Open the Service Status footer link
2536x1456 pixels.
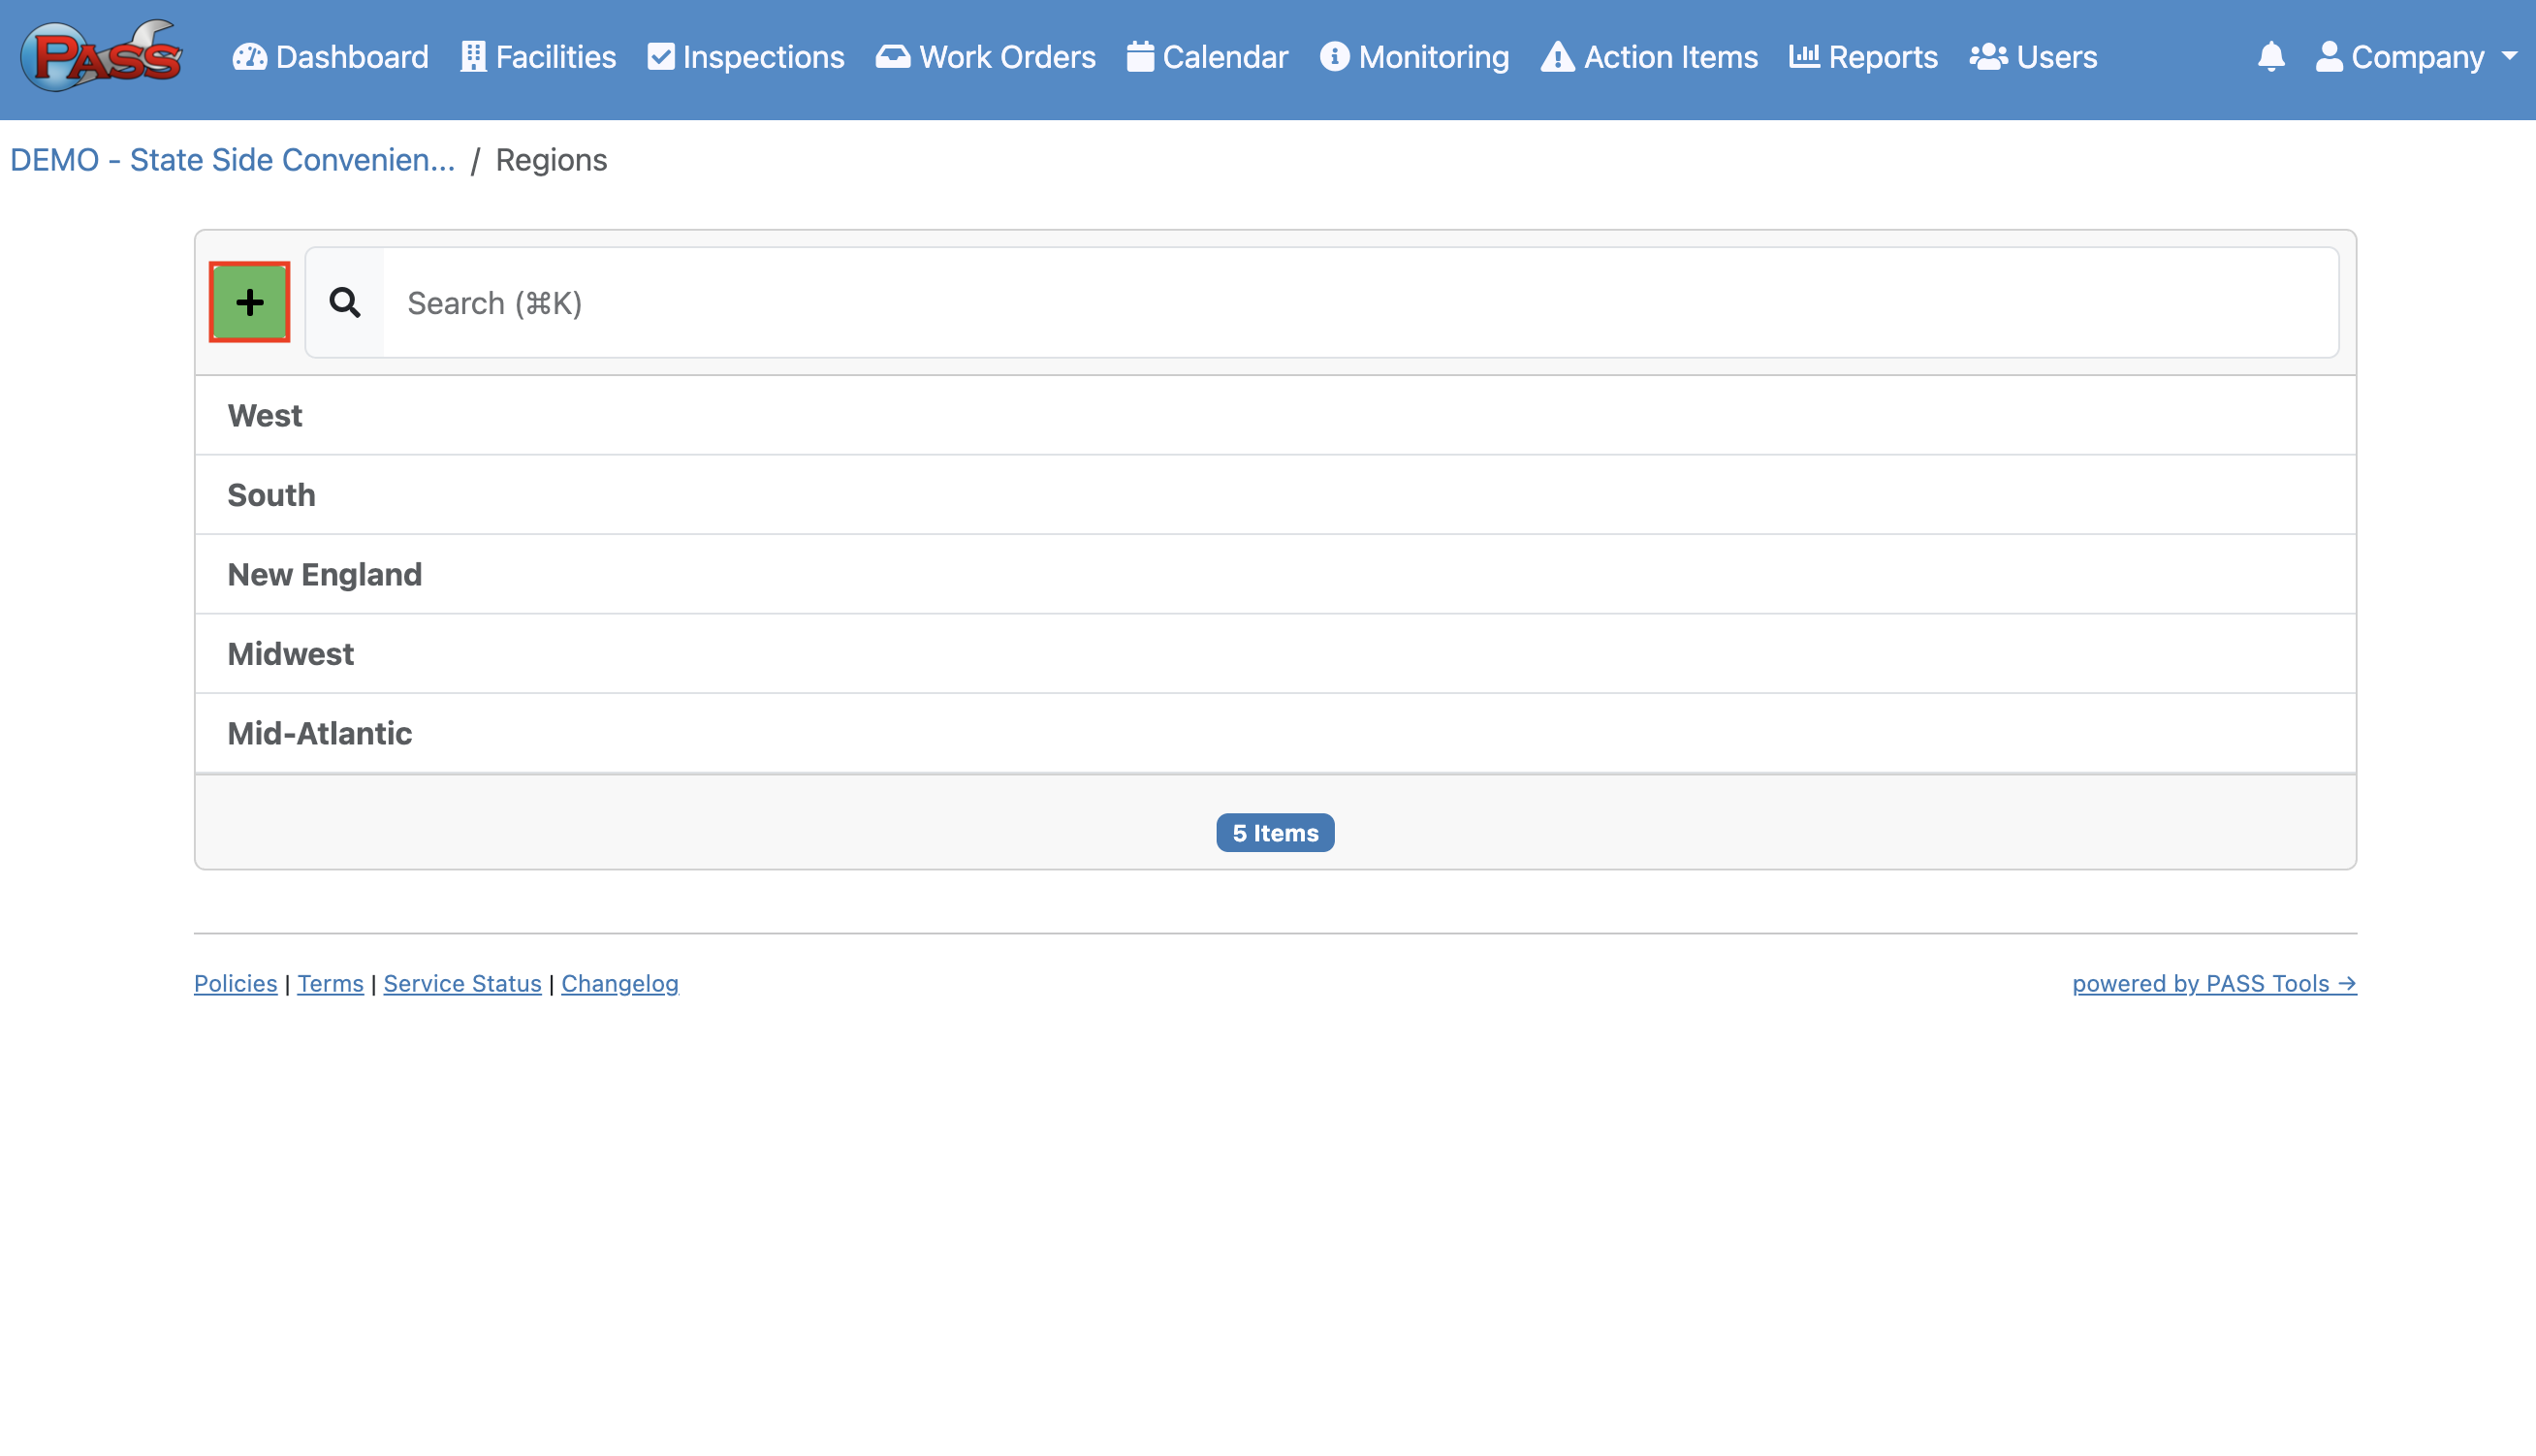tap(462, 983)
